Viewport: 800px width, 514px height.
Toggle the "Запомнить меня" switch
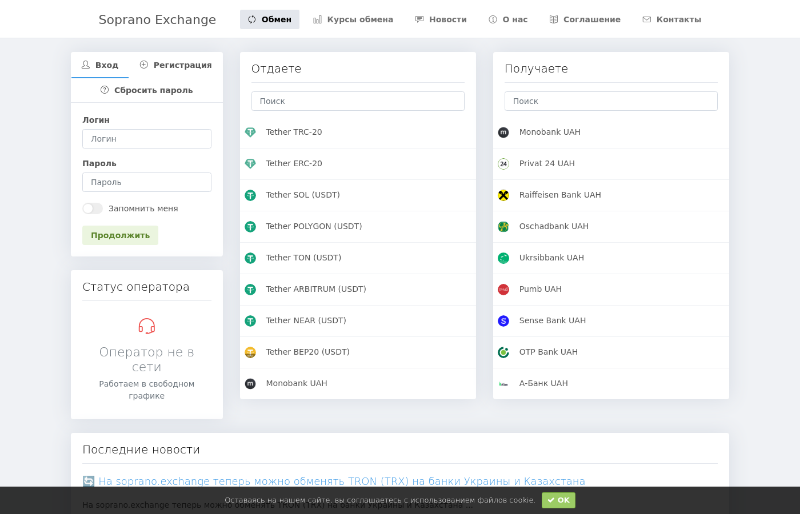point(92,208)
